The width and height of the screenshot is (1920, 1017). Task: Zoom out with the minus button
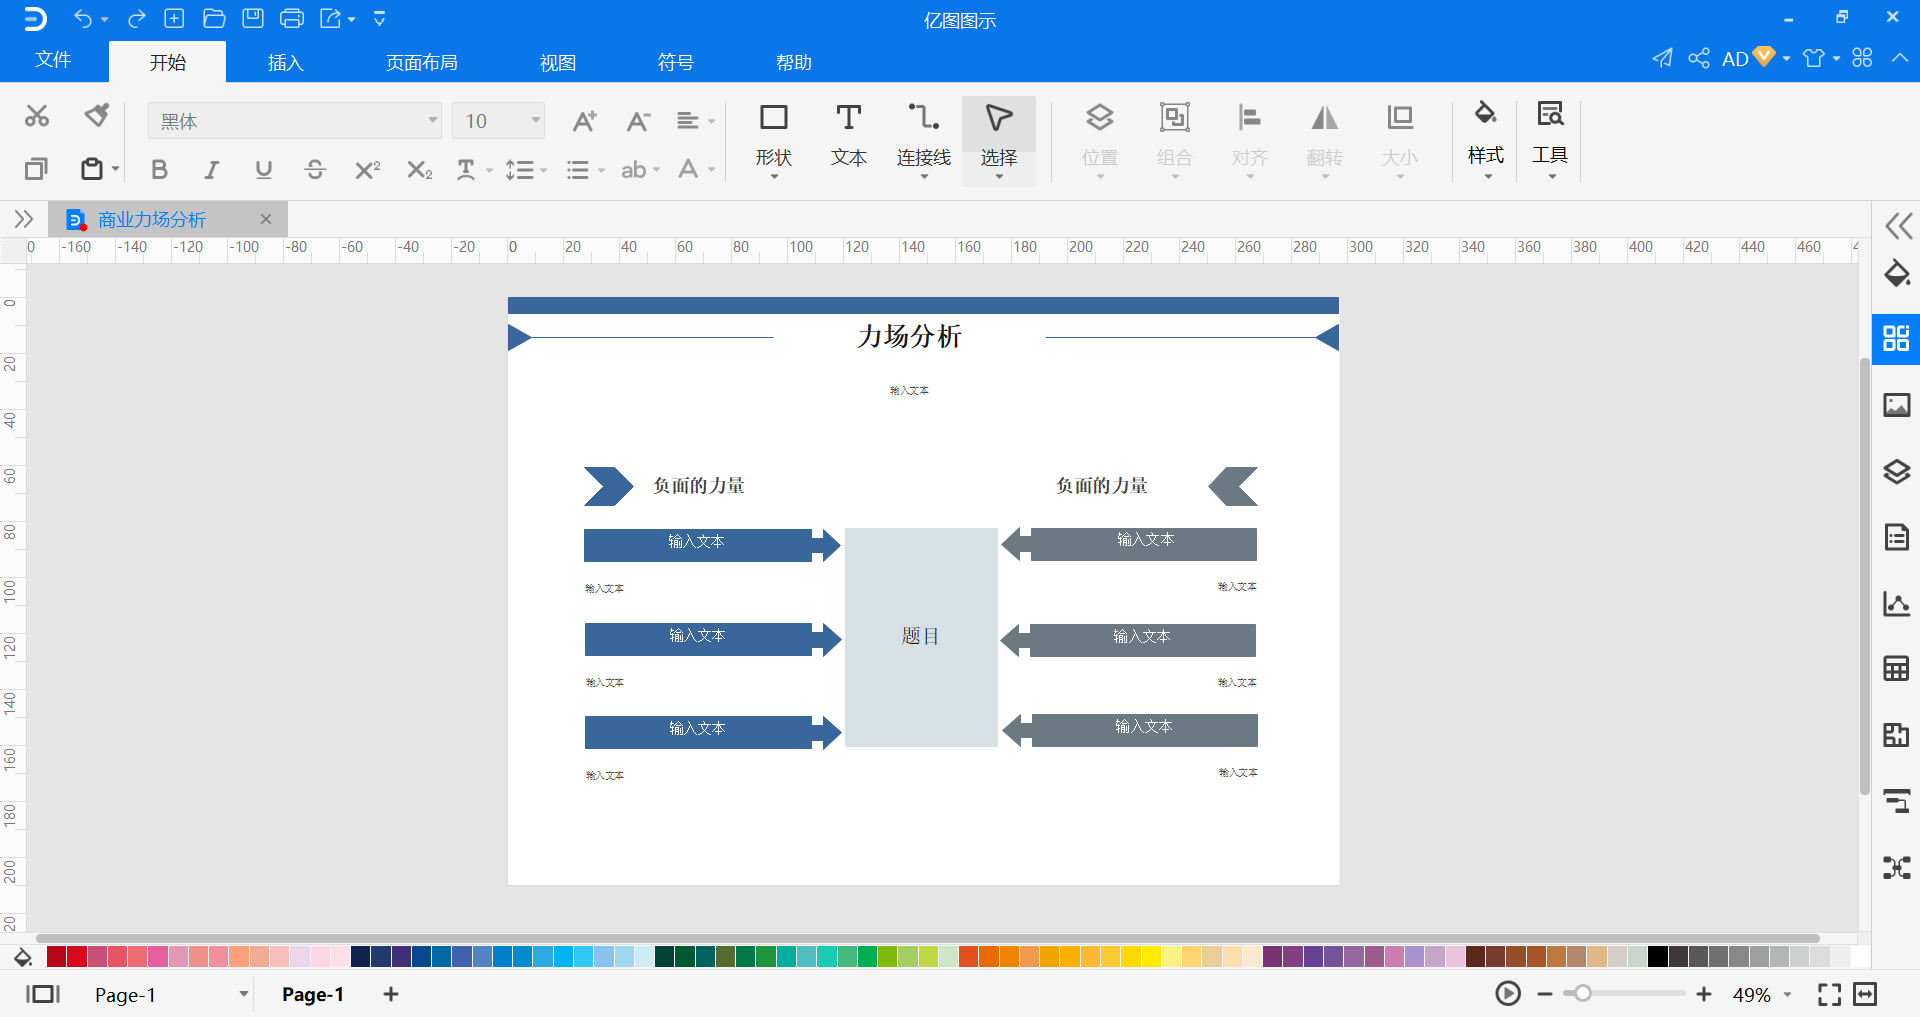[x=1545, y=994]
